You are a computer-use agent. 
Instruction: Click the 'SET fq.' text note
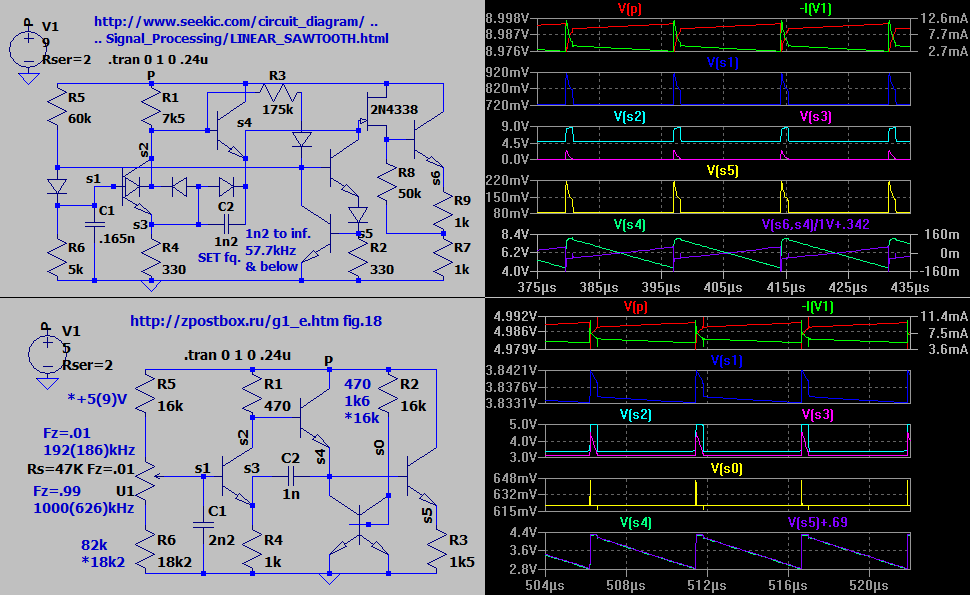click(220, 257)
